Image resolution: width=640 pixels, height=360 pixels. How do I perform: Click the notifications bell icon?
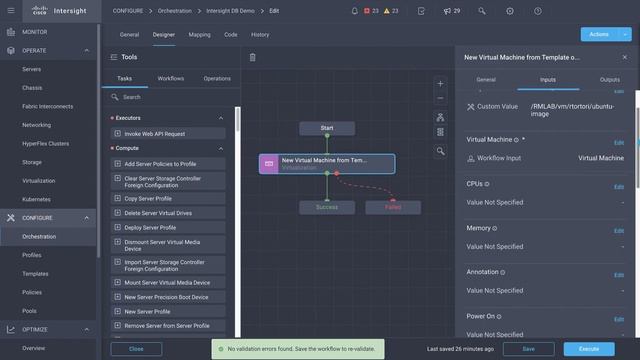pos(354,11)
